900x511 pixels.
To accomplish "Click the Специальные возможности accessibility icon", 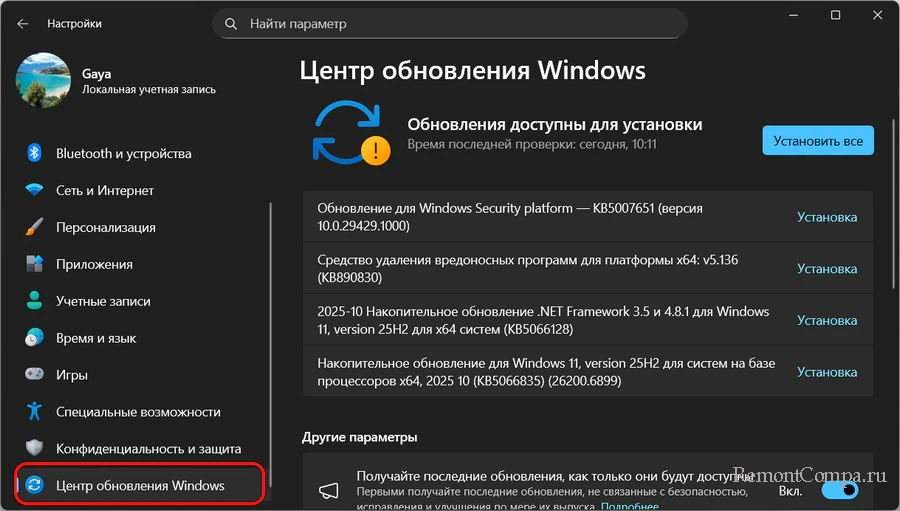I will pyautogui.click(x=35, y=412).
